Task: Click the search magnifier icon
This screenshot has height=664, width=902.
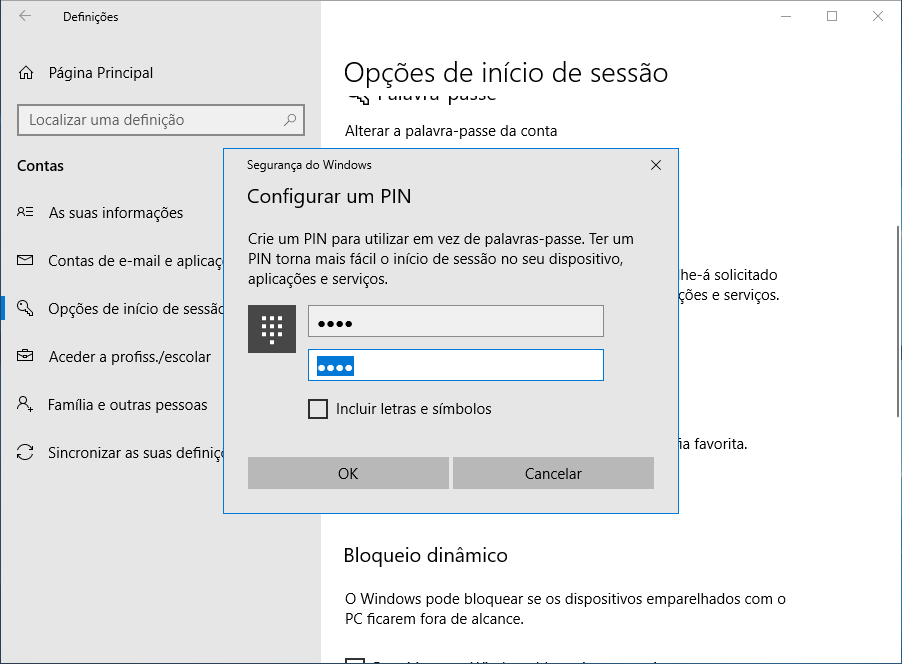Action: point(290,120)
